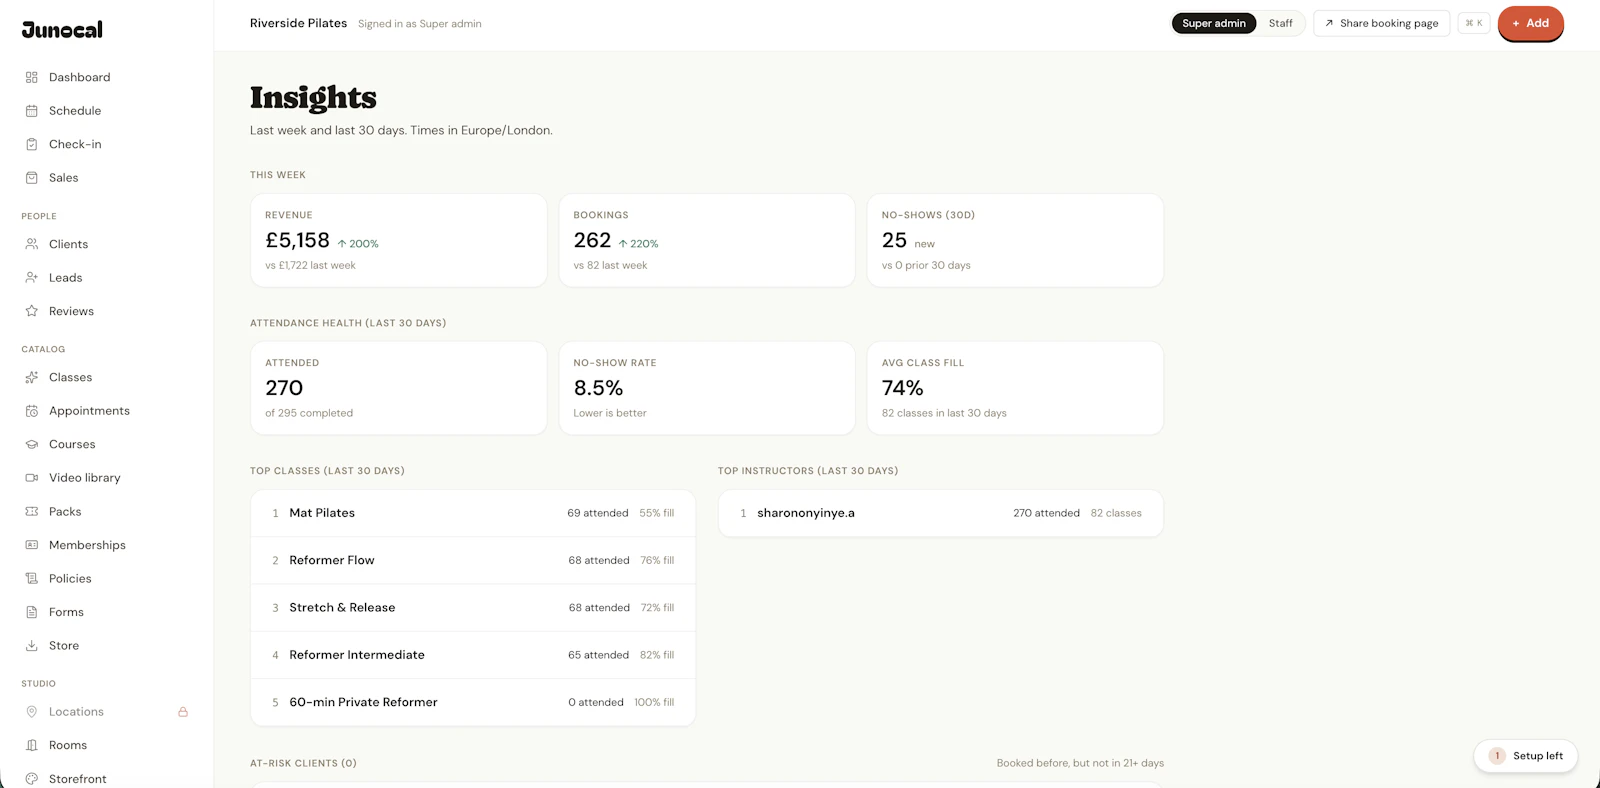Click the Courses graduation cap icon
Viewport: 1600px width, 788px height.
(32, 444)
